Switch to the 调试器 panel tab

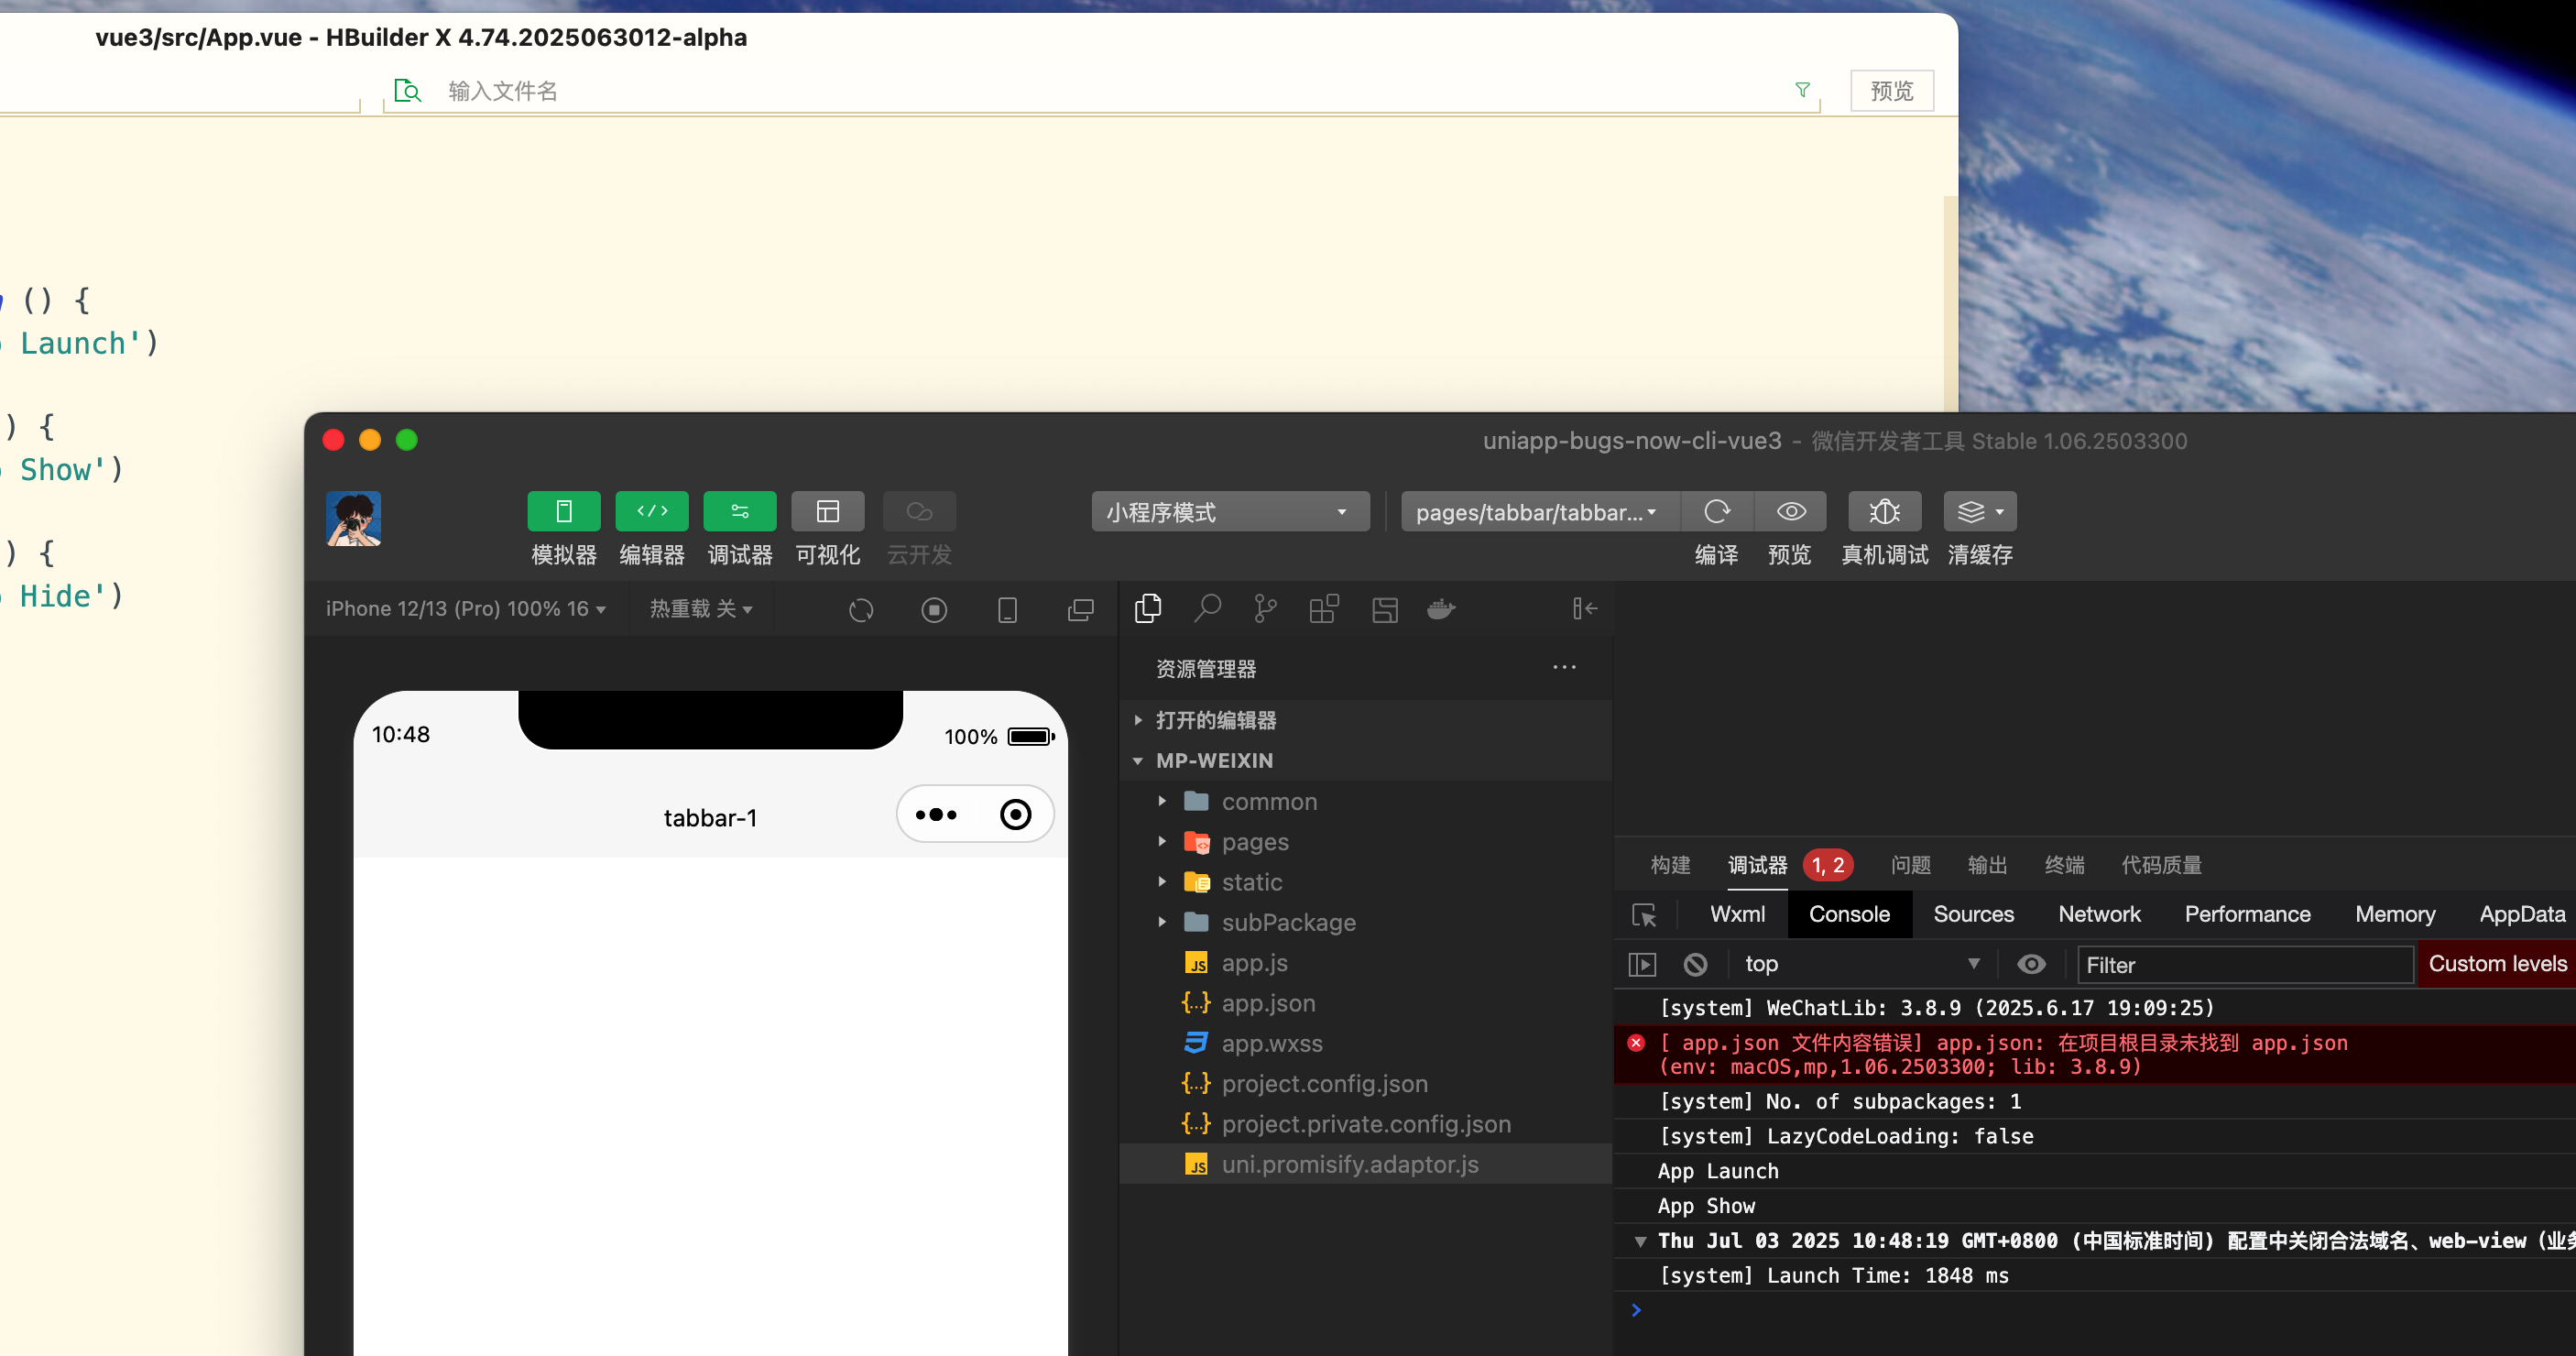(1757, 865)
